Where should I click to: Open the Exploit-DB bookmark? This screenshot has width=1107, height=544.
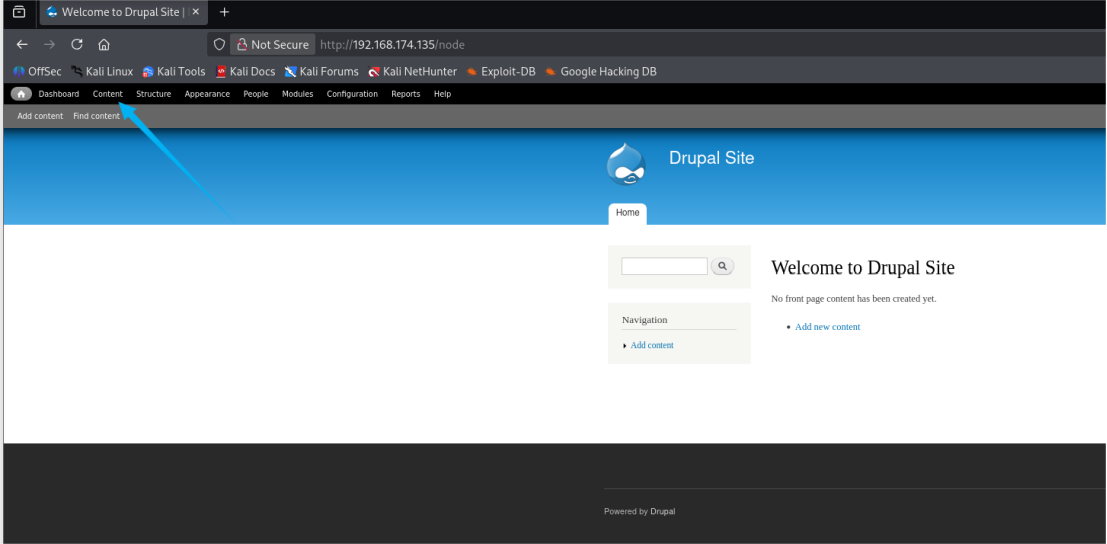(501, 71)
